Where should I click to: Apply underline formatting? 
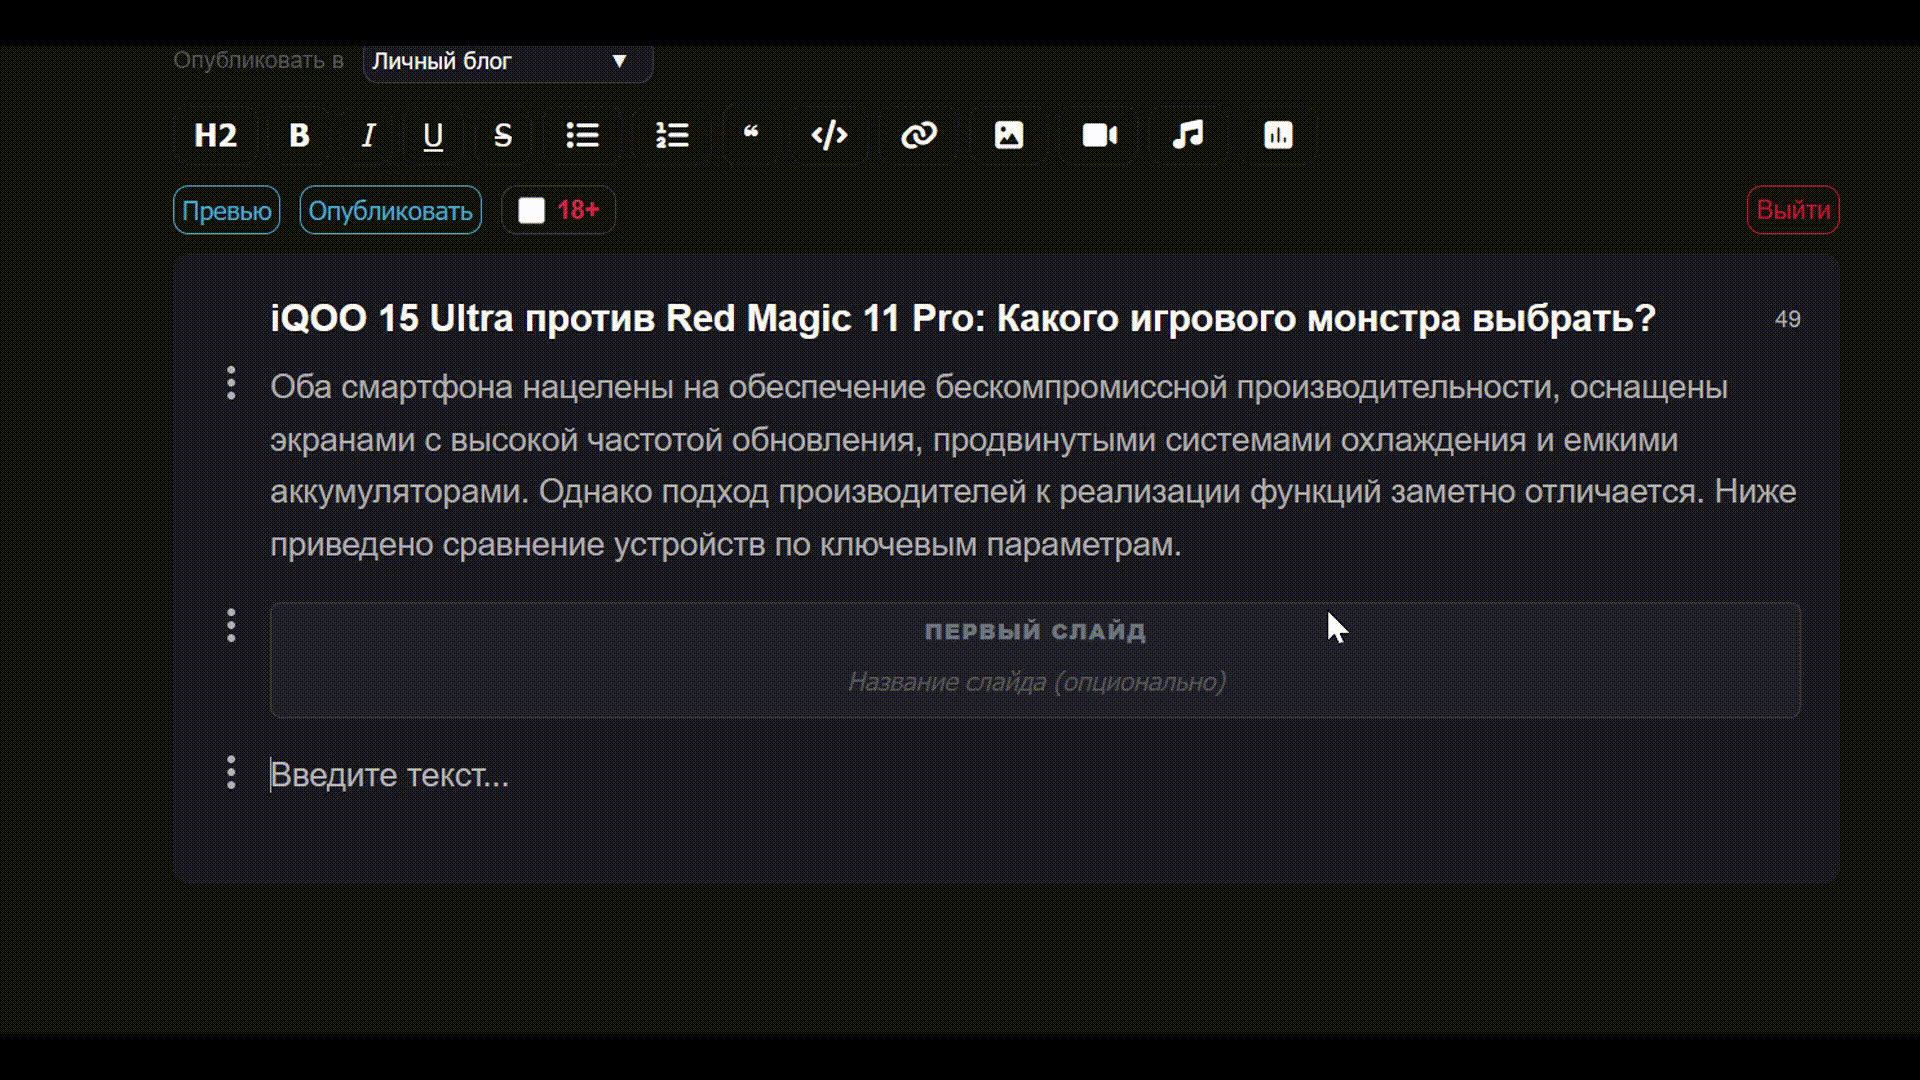point(433,135)
